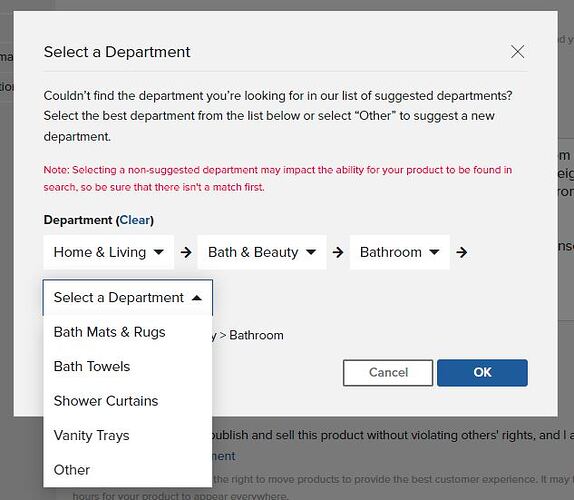Open the Bath & Beauty dropdown
Image resolution: width=574 pixels, height=500 pixels.
click(262, 252)
